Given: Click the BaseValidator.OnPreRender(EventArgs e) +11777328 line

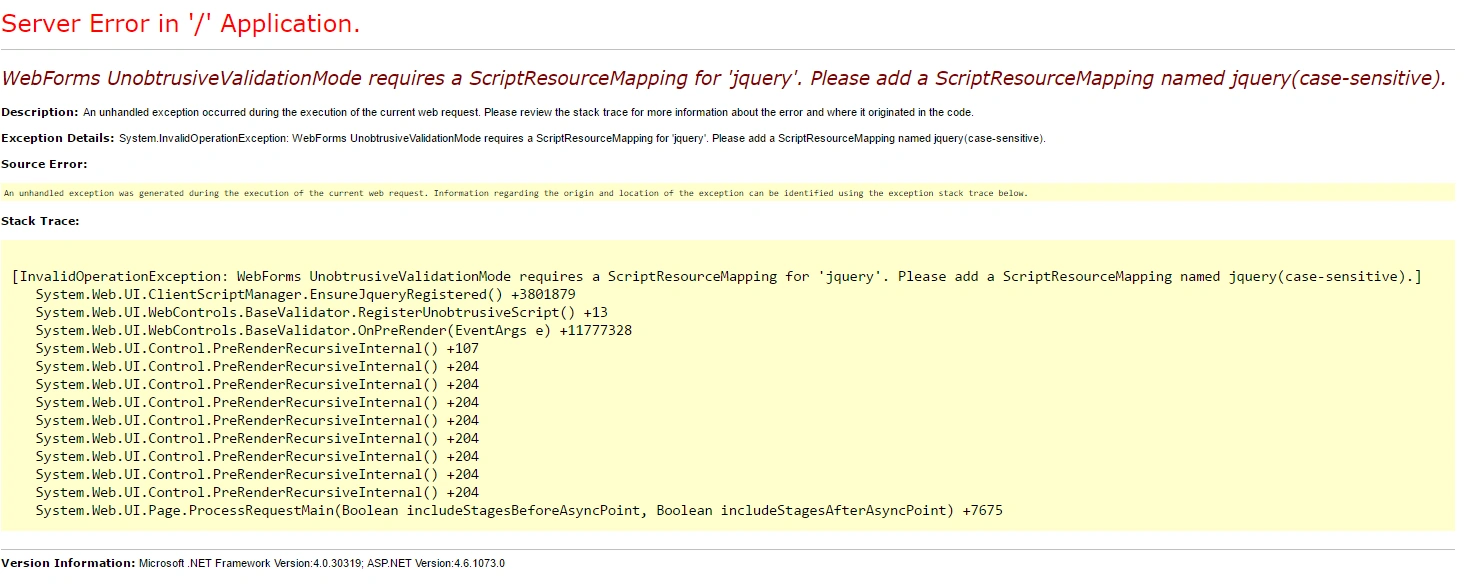Looking at the screenshot, I should click(333, 330).
